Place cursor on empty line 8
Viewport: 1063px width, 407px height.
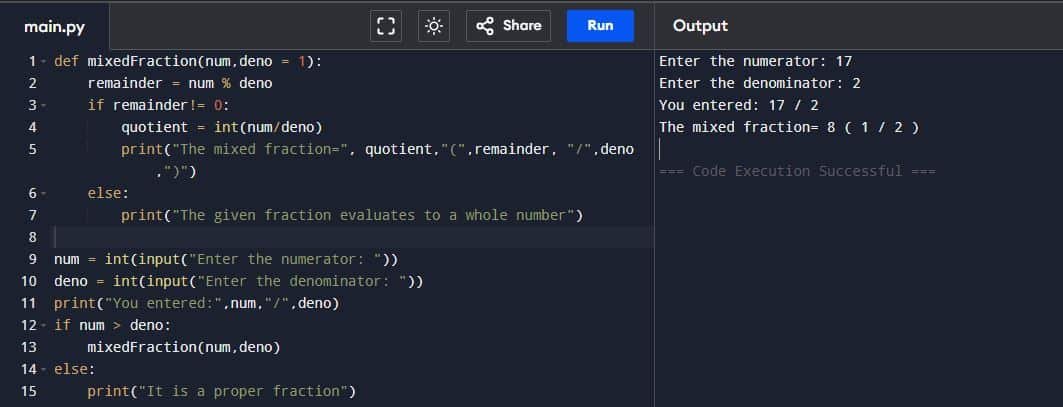click(353, 237)
